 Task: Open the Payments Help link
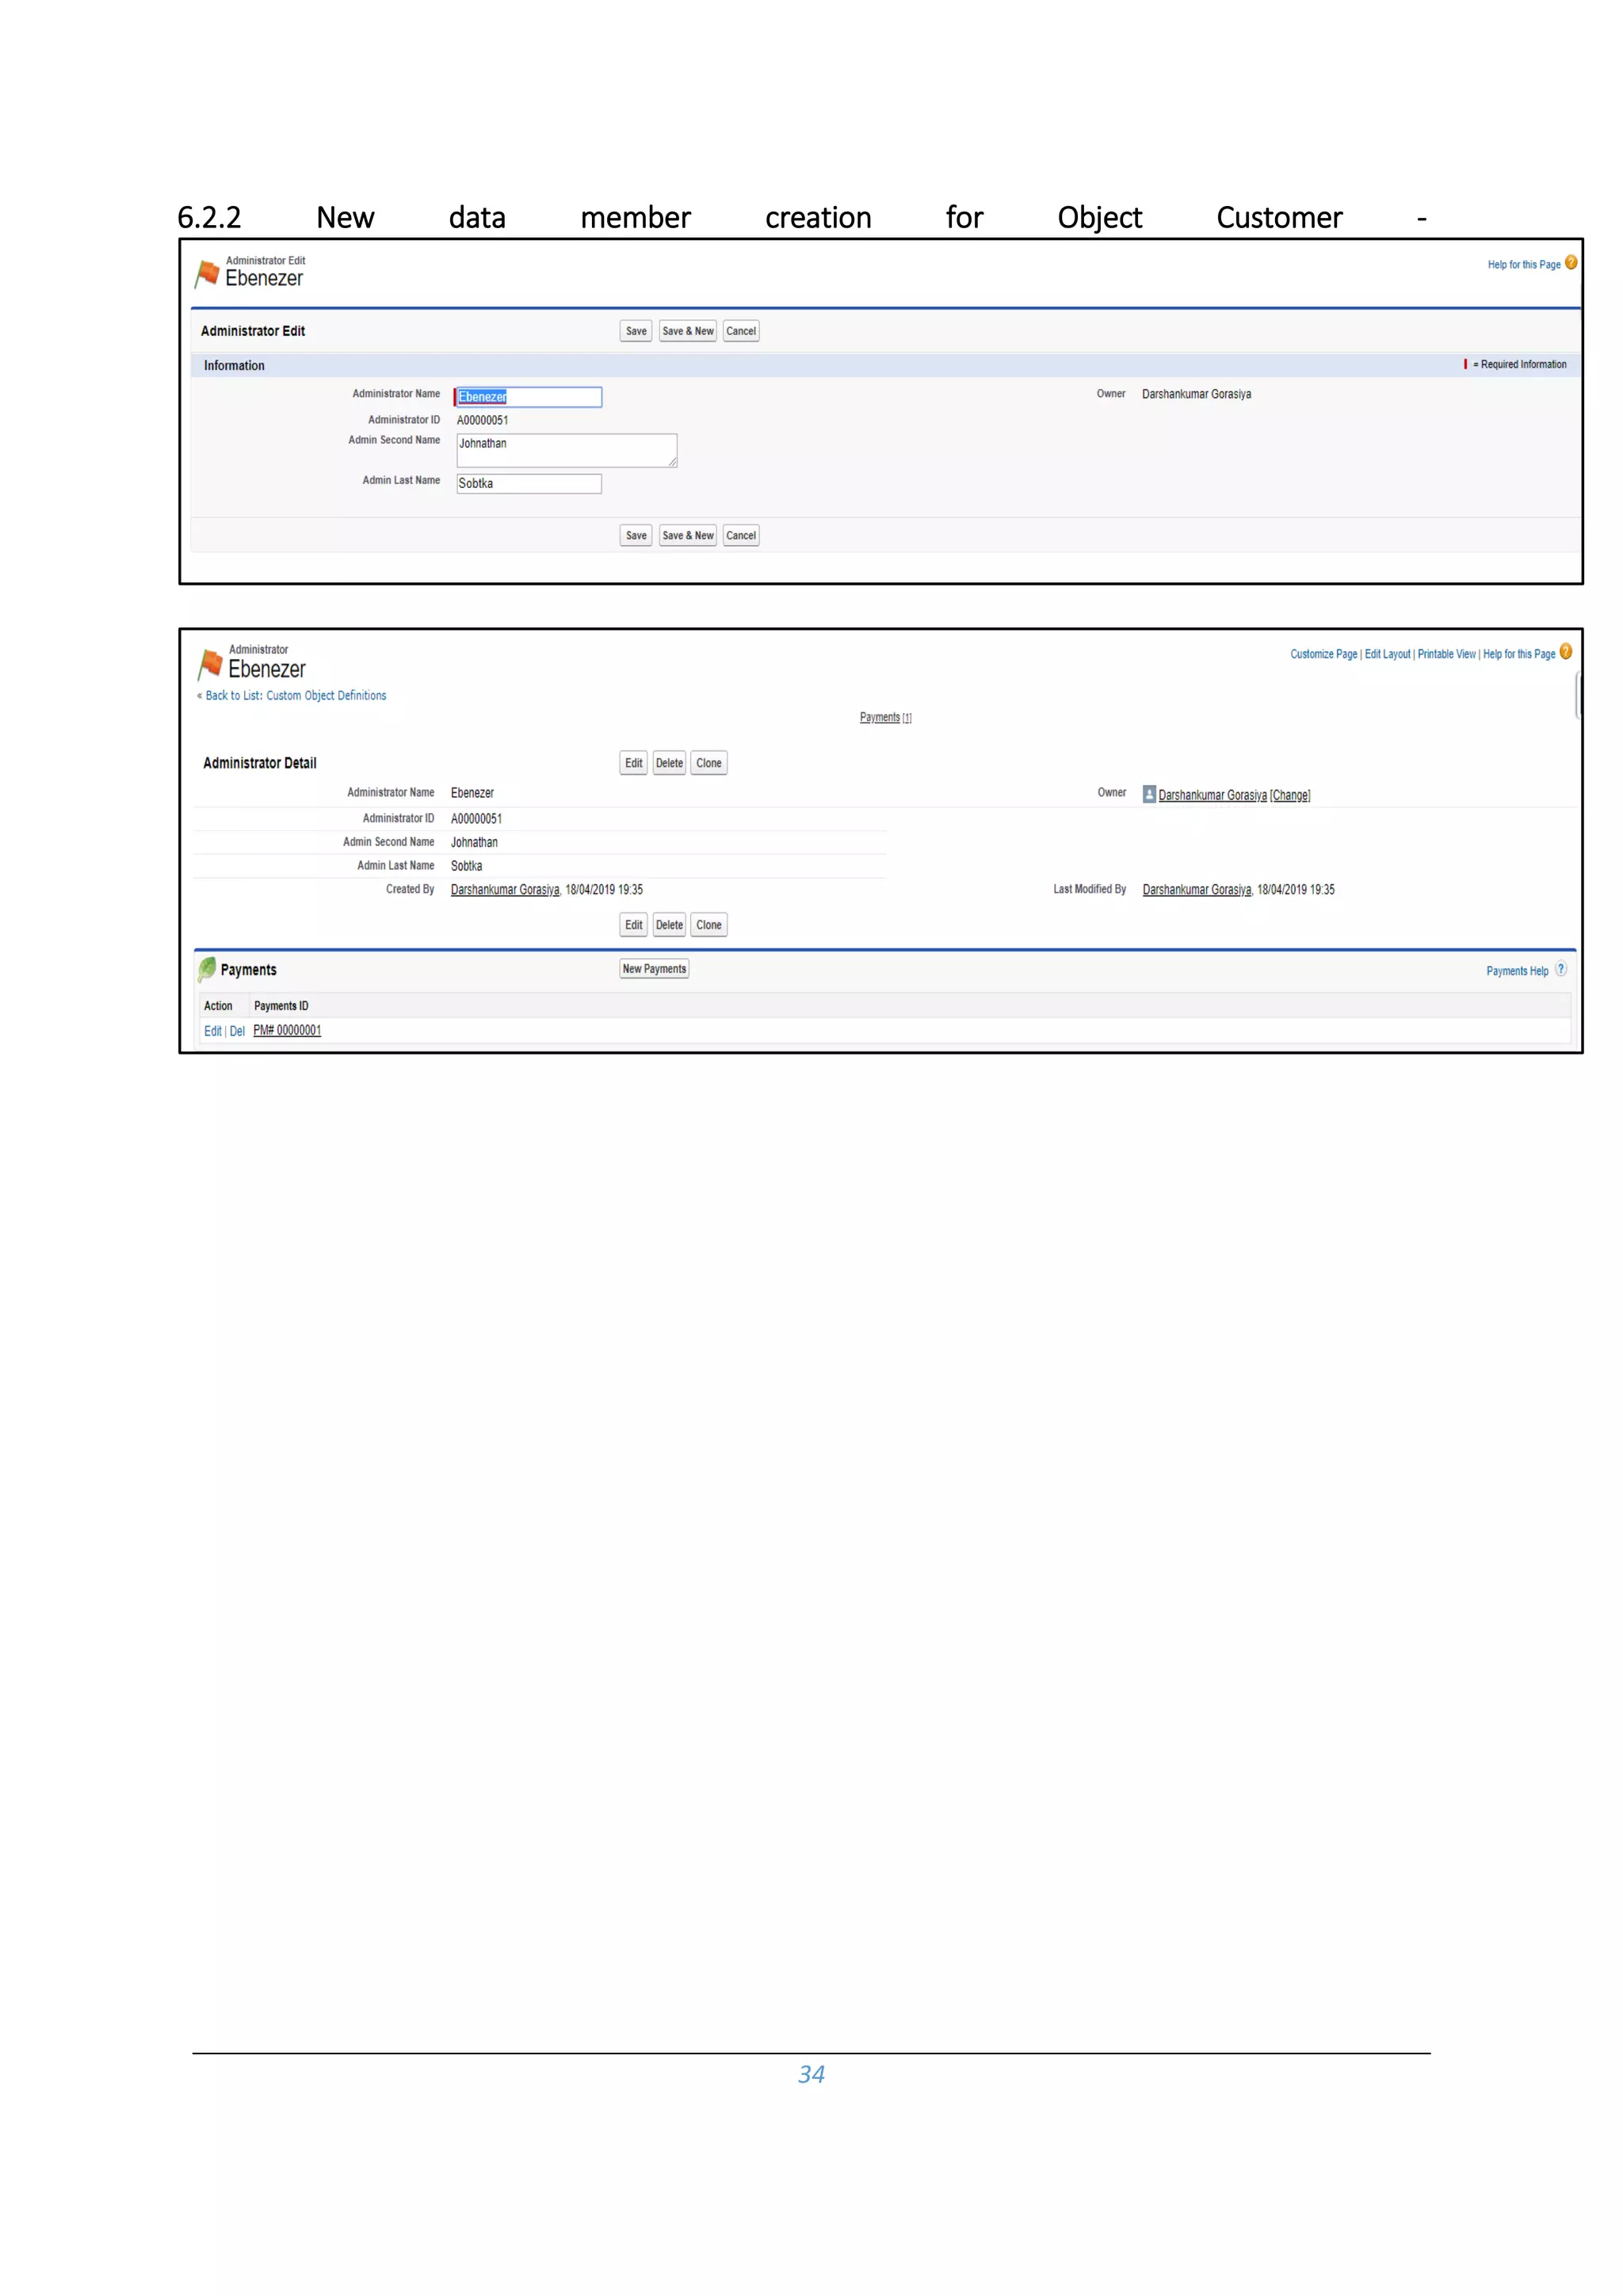[1517, 971]
